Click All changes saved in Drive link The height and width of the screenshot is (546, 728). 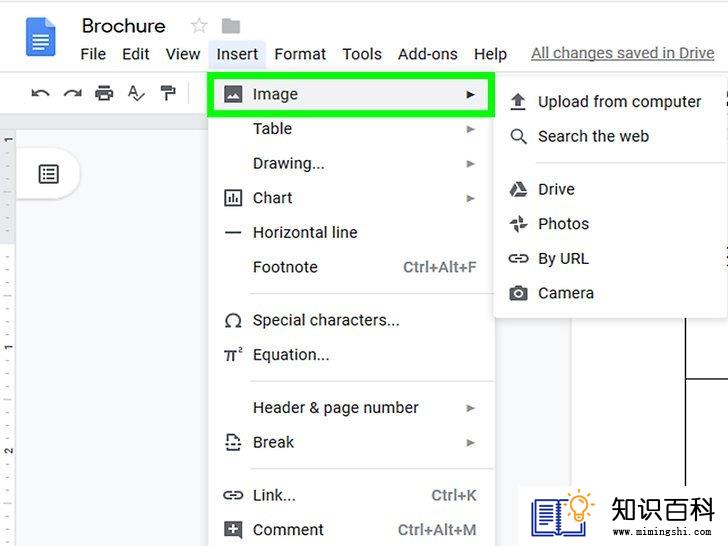click(623, 53)
